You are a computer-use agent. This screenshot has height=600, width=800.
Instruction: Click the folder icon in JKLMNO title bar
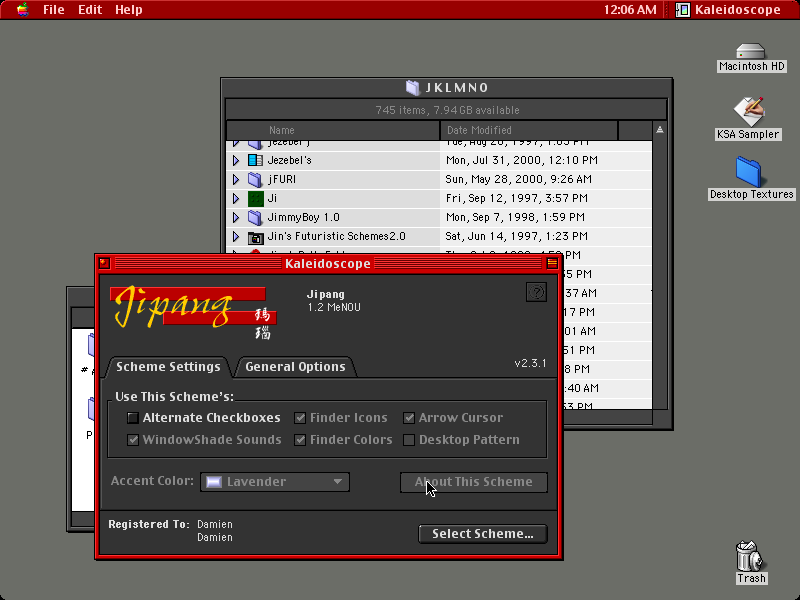pyautogui.click(x=412, y=88)
